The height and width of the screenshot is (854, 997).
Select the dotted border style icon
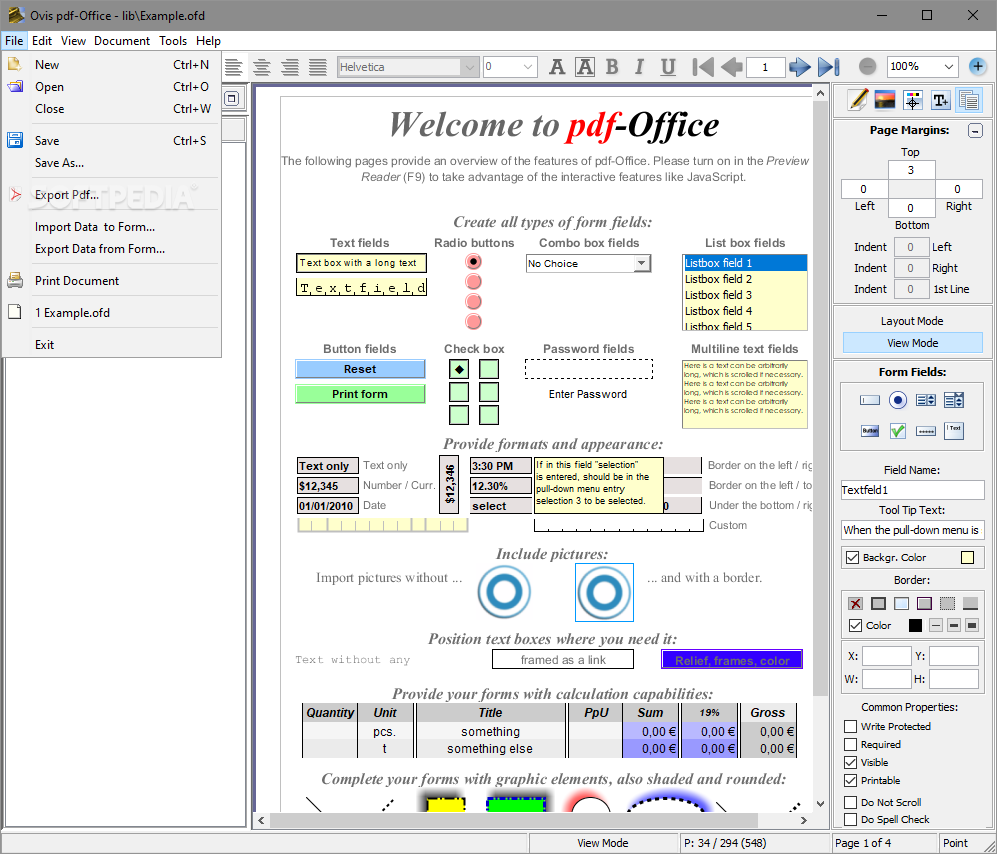(947, 603)
